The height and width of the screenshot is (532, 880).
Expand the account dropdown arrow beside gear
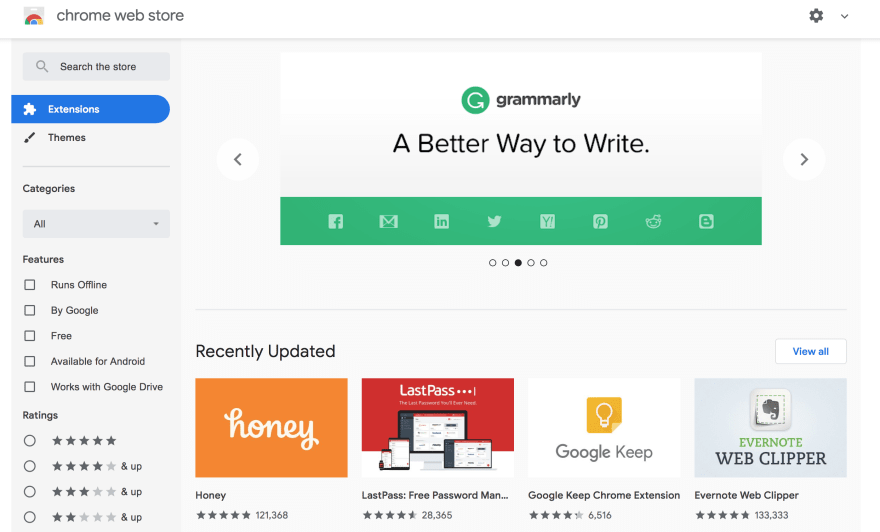click(x=844, y=16)
